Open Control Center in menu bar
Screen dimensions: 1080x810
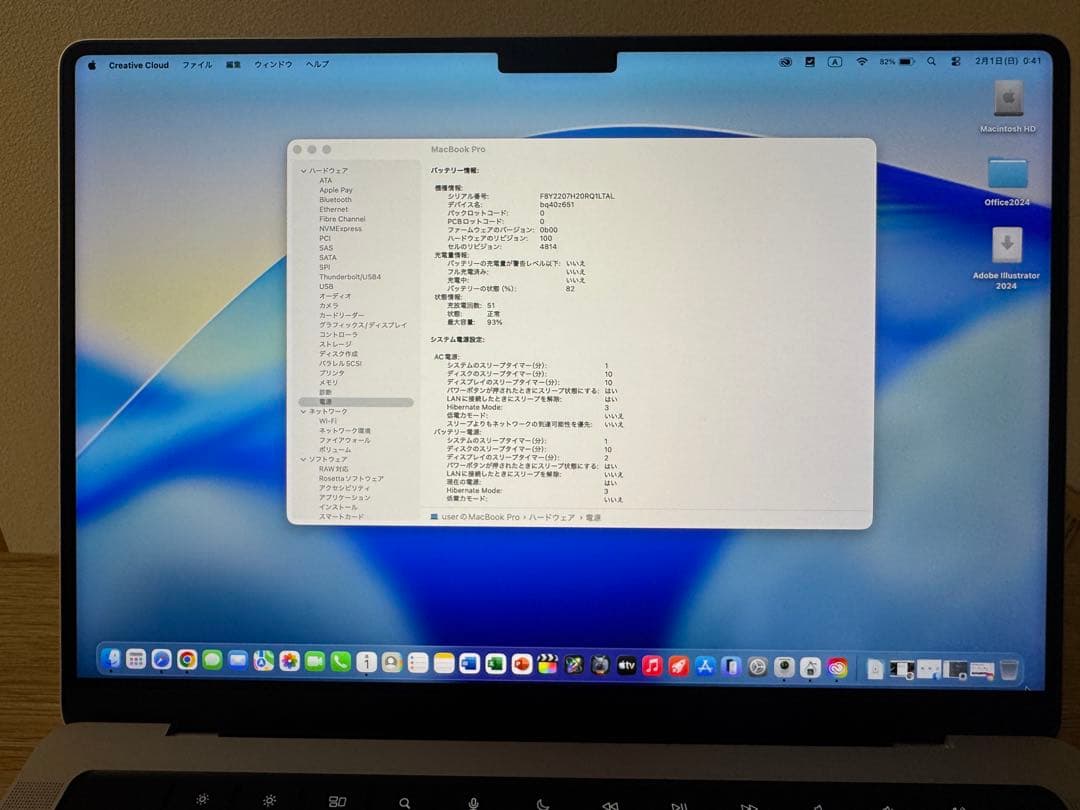click(x=956, y=61)
